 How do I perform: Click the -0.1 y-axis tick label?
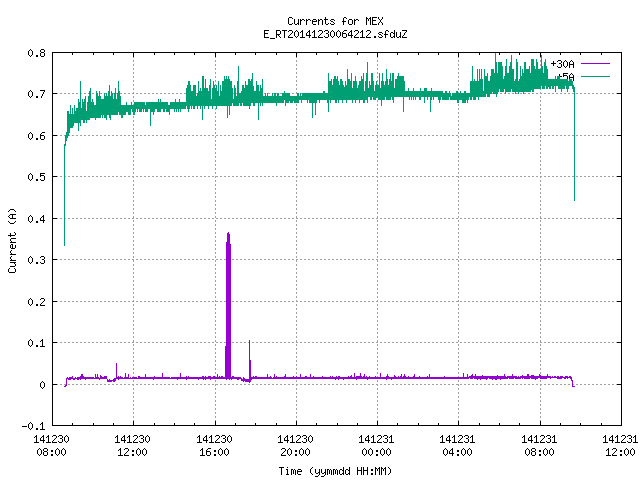point(33,426)
